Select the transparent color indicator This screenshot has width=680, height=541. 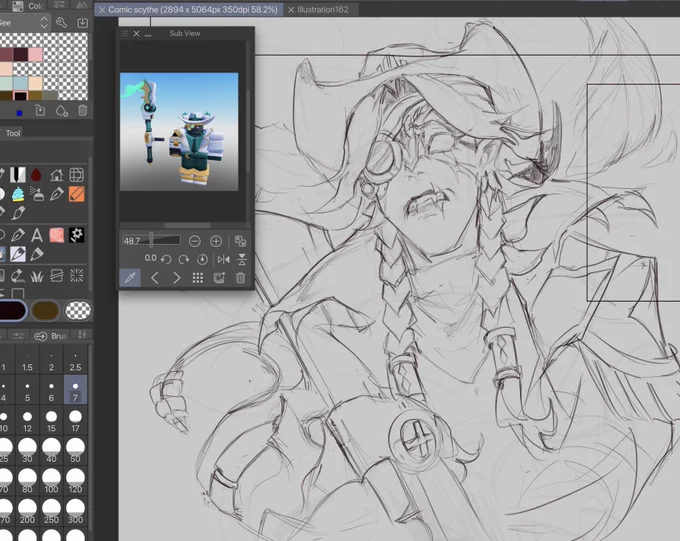click(78, 311)
